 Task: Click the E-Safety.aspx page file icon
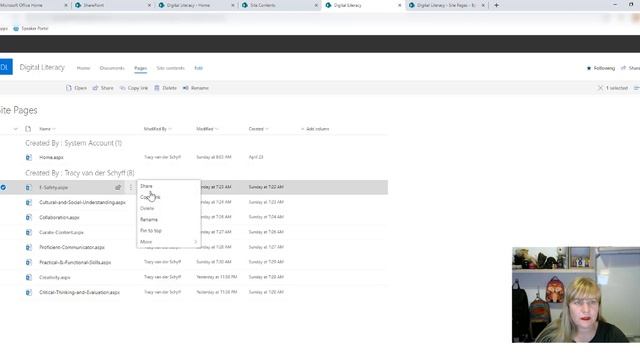[29, 187]
